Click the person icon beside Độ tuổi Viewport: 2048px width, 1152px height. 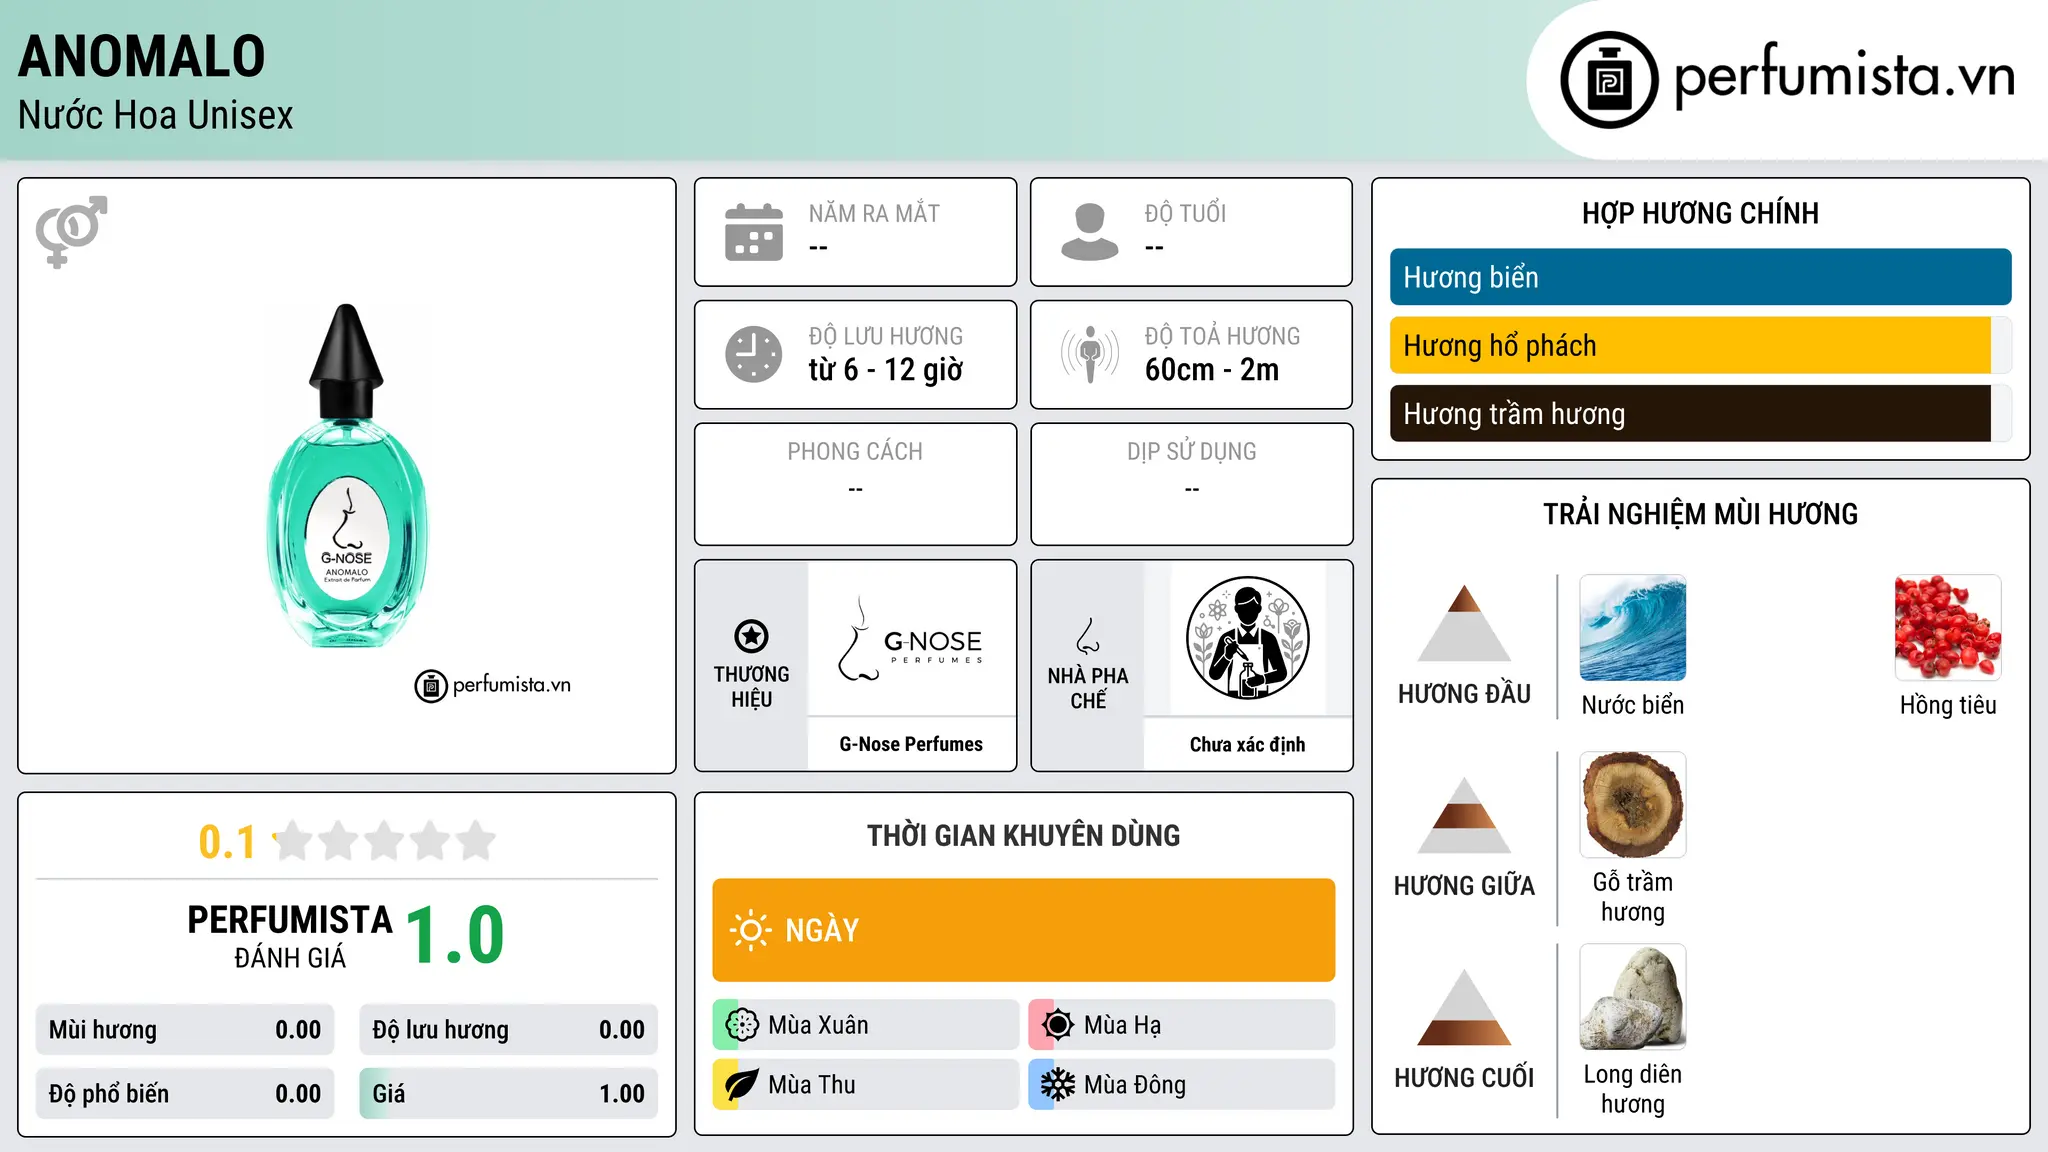click(1090, 232)
